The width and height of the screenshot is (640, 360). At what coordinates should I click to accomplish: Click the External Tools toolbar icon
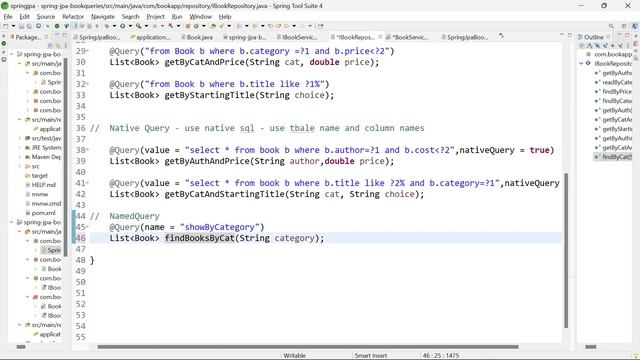tap(138, 26)
